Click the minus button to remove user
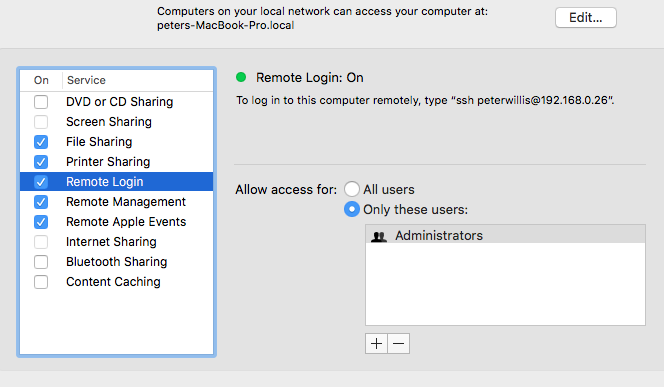 point(398,343)
